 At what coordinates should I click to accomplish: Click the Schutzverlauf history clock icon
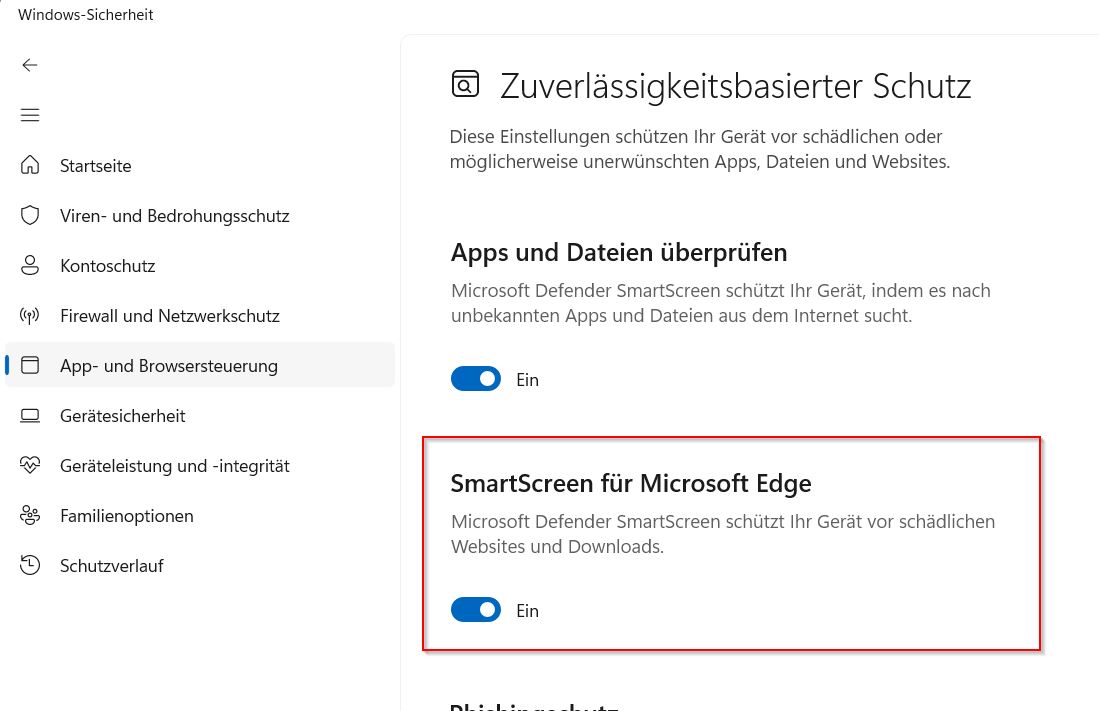click(x=30, y=565)
